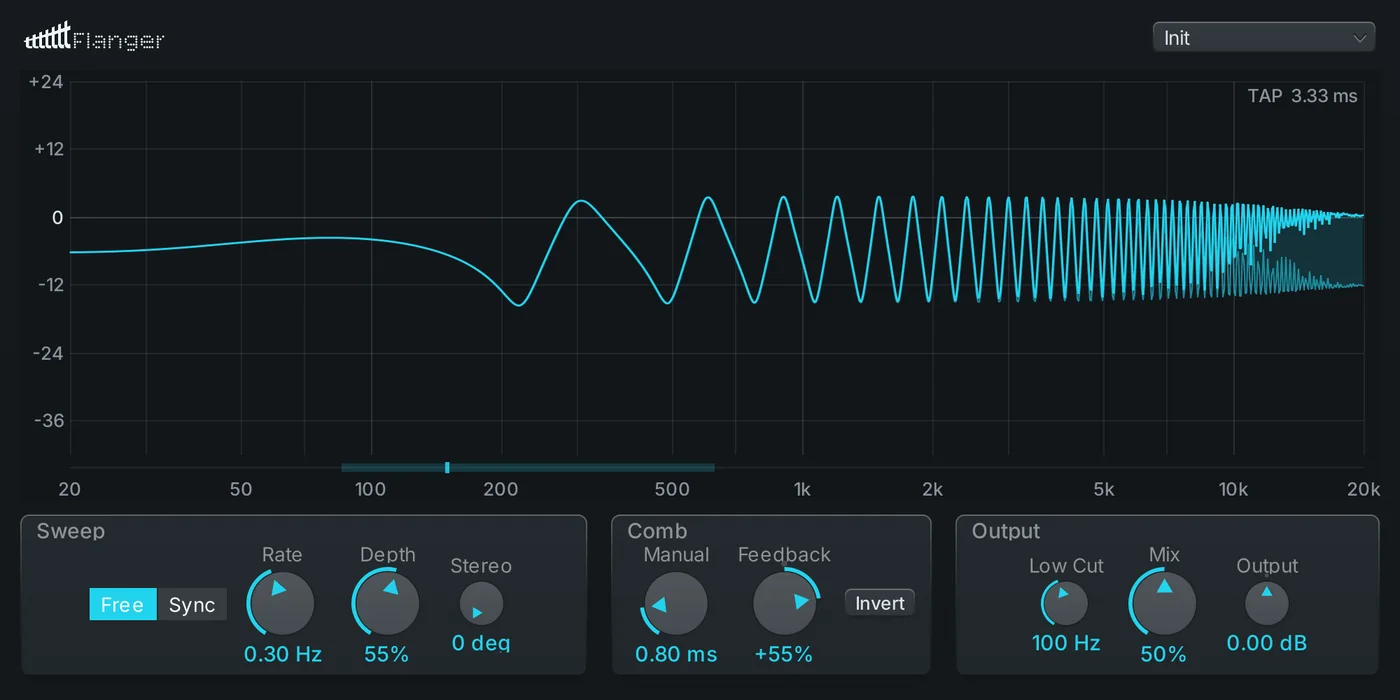1400x700 pixels.
Task: Click the Stereo label
Action: coord(481,566)
